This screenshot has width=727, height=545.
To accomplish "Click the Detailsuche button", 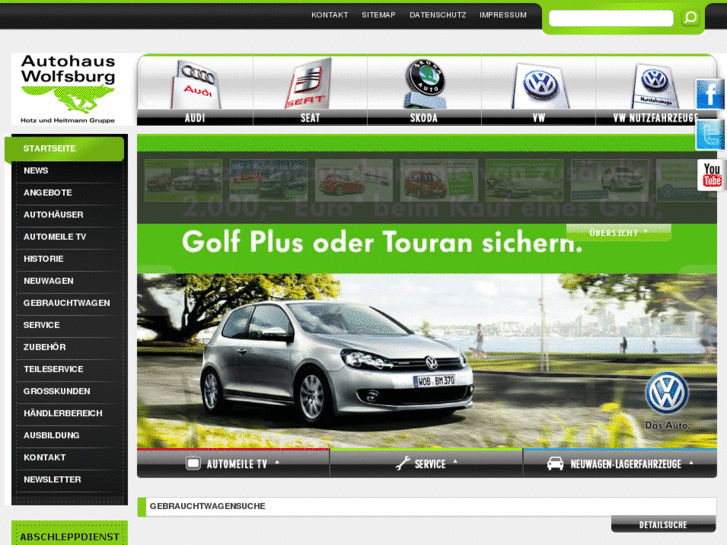I will (x=663, y=525).
